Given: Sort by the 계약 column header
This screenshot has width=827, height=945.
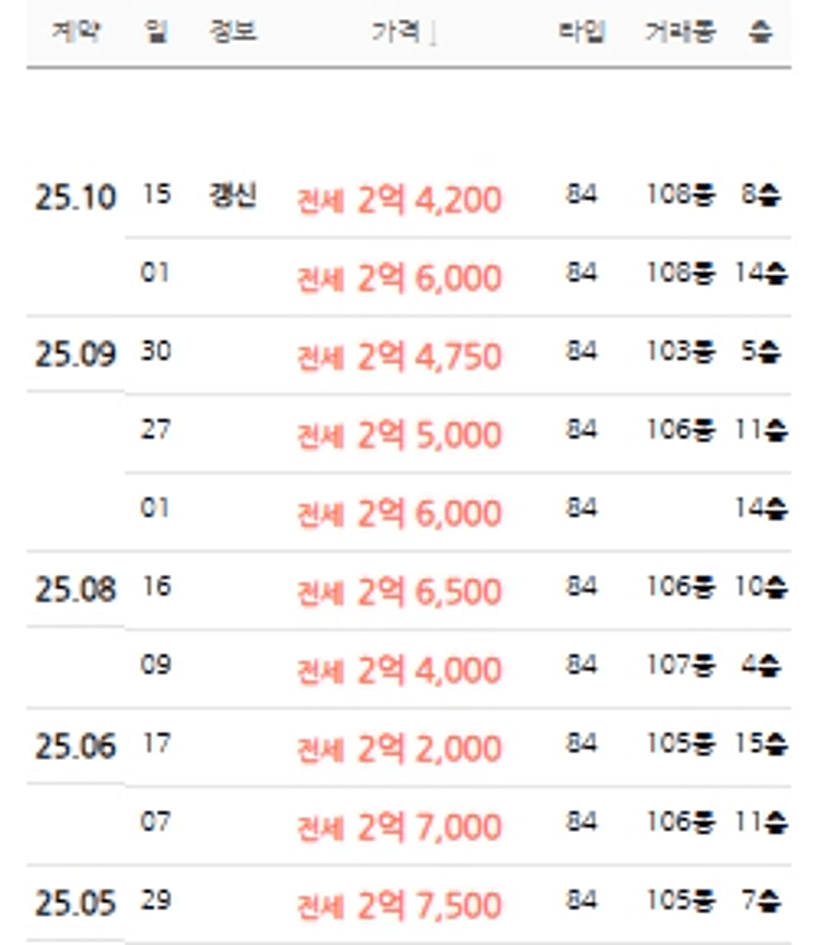Looking at the screenshot, I should click(73, 32).
